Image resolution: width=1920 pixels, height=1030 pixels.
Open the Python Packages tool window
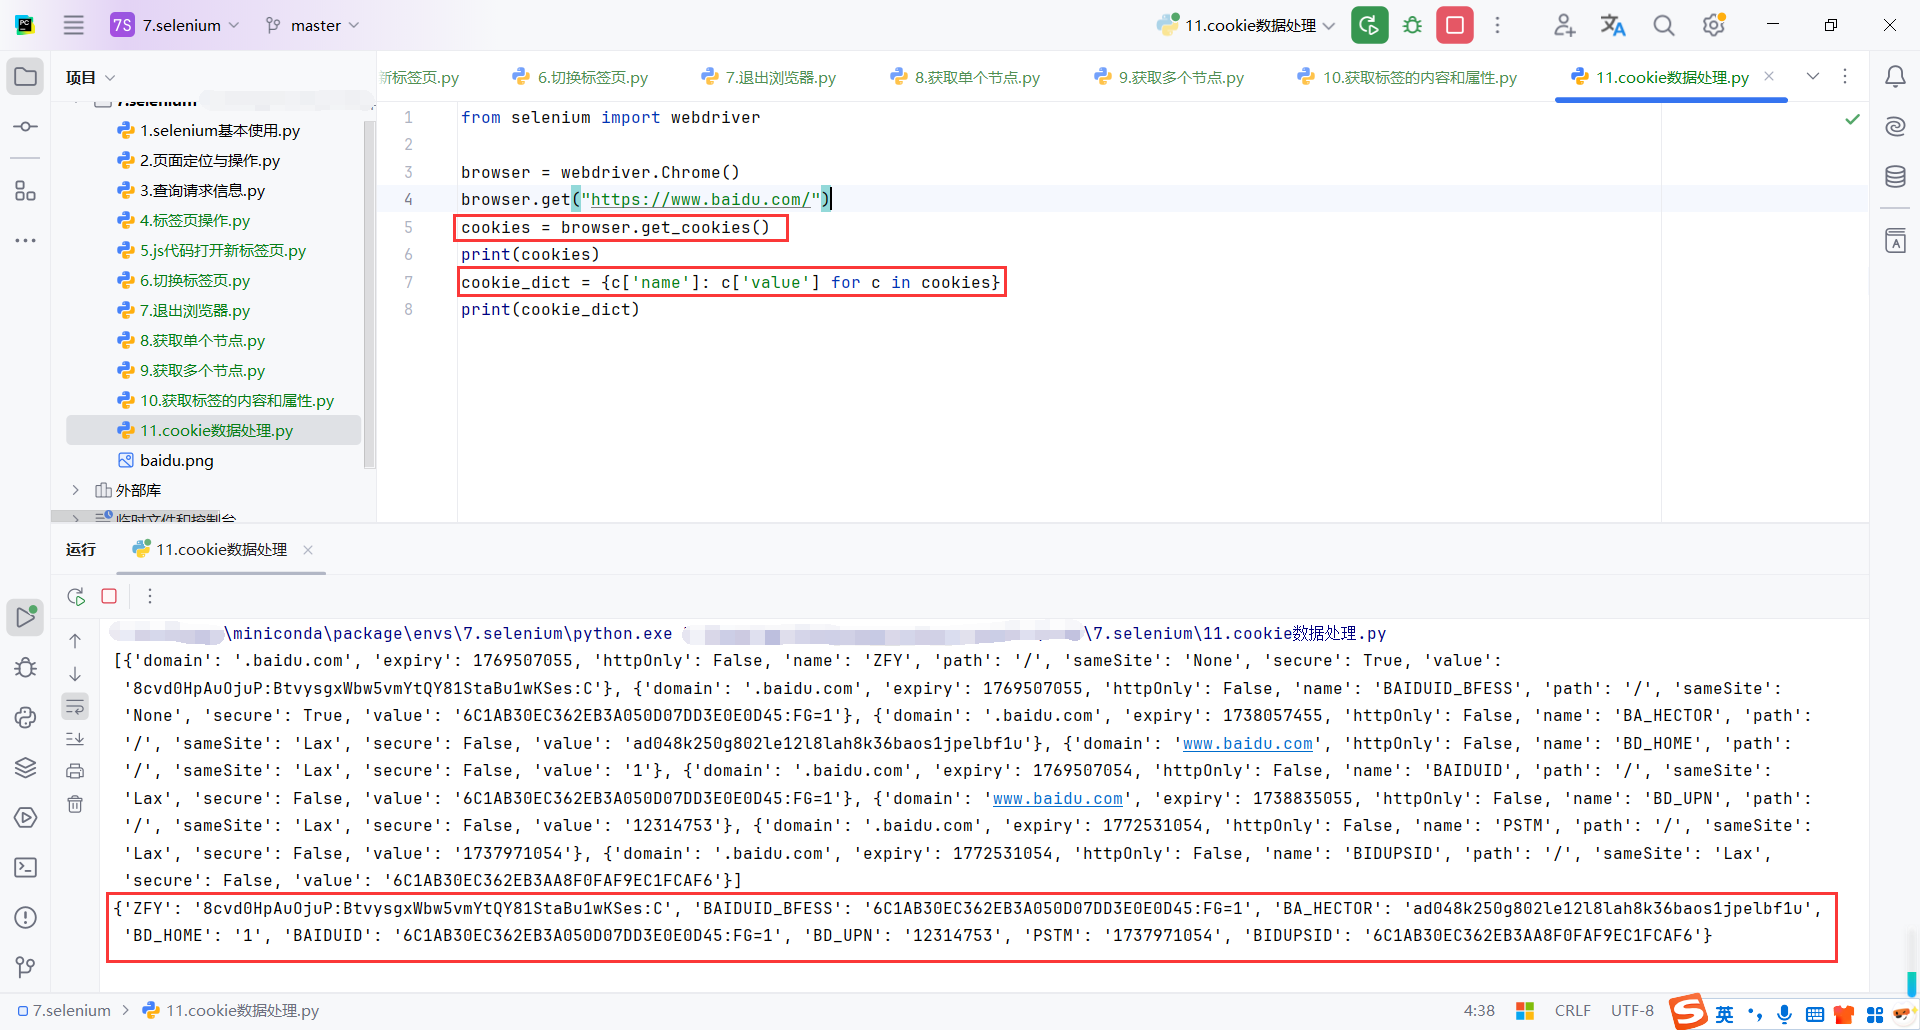pos(26,717)
